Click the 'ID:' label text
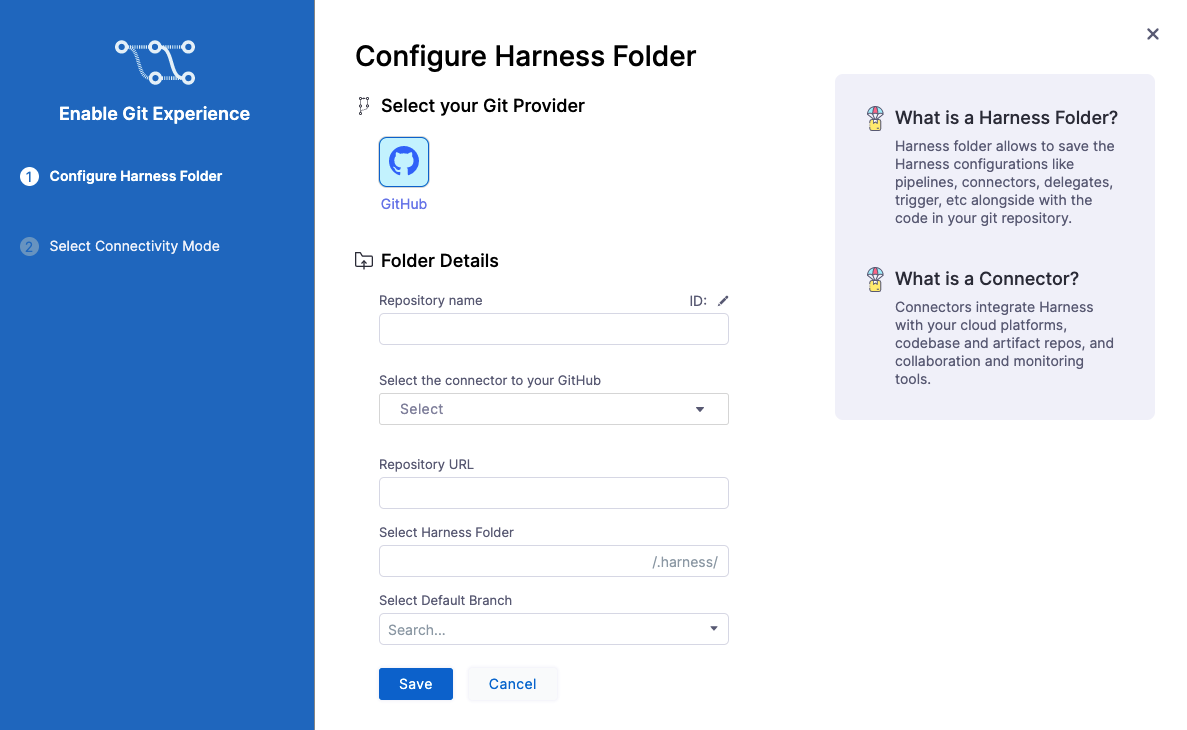The image size is (1187, 730). pyautogui.click(x=698, y=301)
